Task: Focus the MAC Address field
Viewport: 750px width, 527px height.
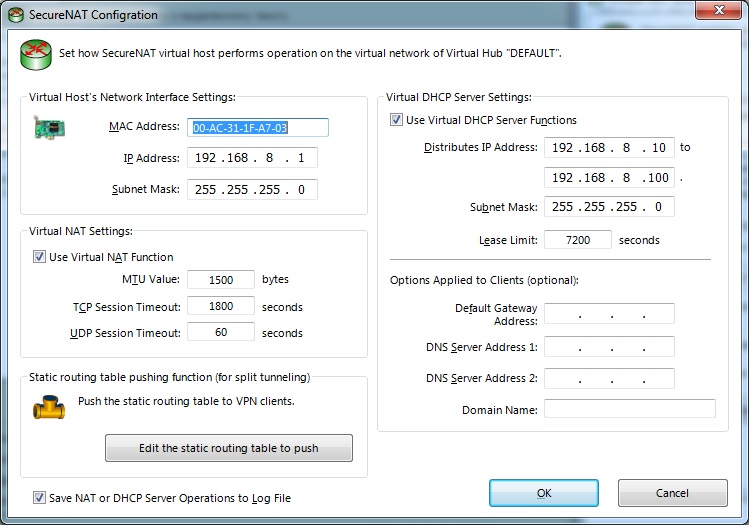Action: (258, 128)
